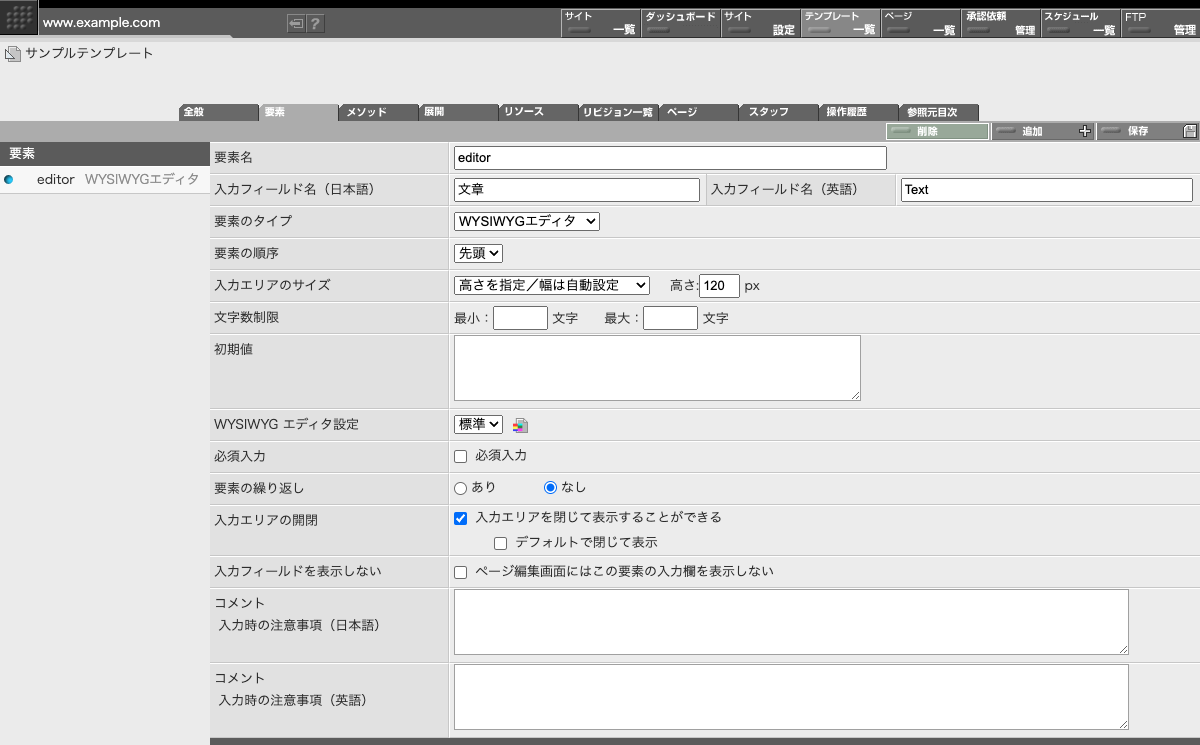Switch to the リビジョン一覧 tab
Viewport: 1200px width, 745px height.
point(618,111)
